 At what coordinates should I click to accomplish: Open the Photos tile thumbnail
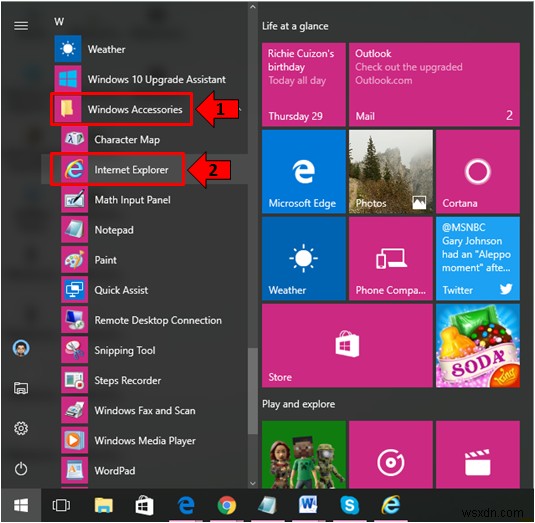(x=391, y=172)
